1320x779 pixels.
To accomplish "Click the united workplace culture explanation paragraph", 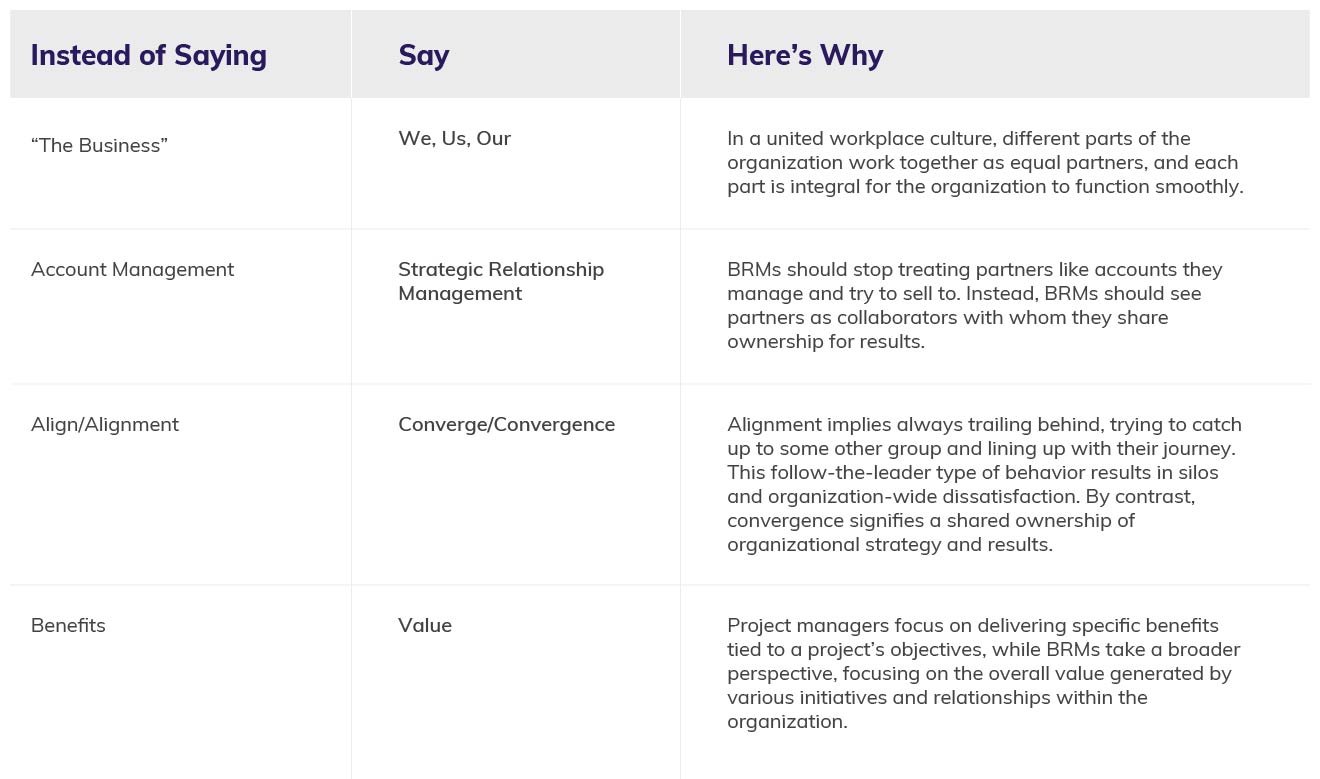I will (x=985, y=163).
